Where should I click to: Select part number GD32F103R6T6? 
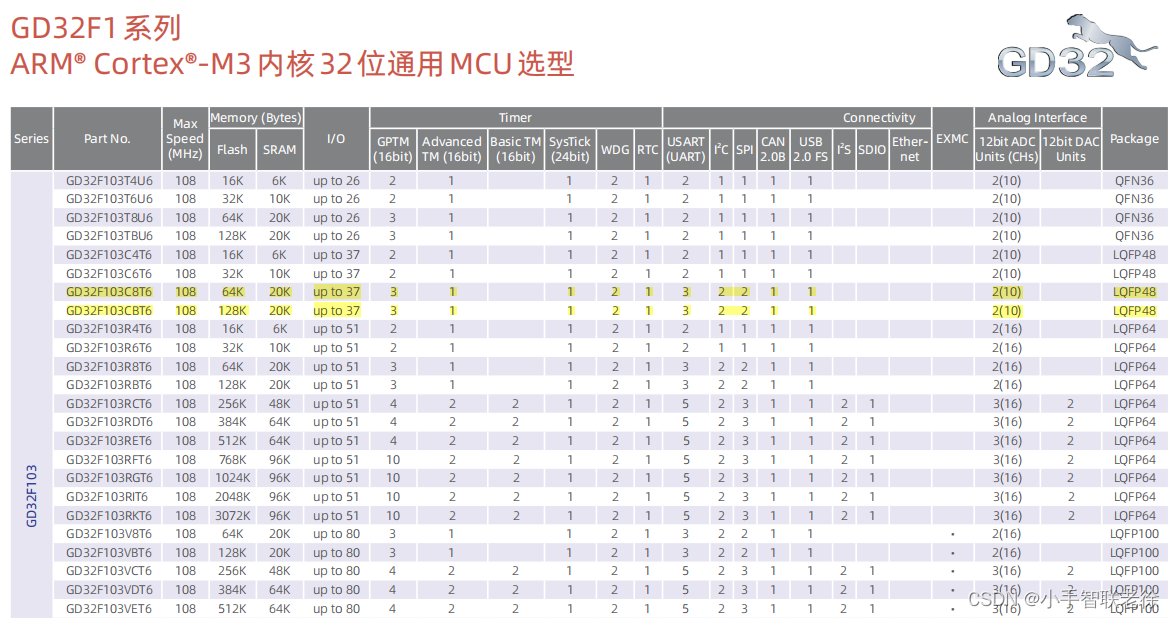tap(109, 348)
